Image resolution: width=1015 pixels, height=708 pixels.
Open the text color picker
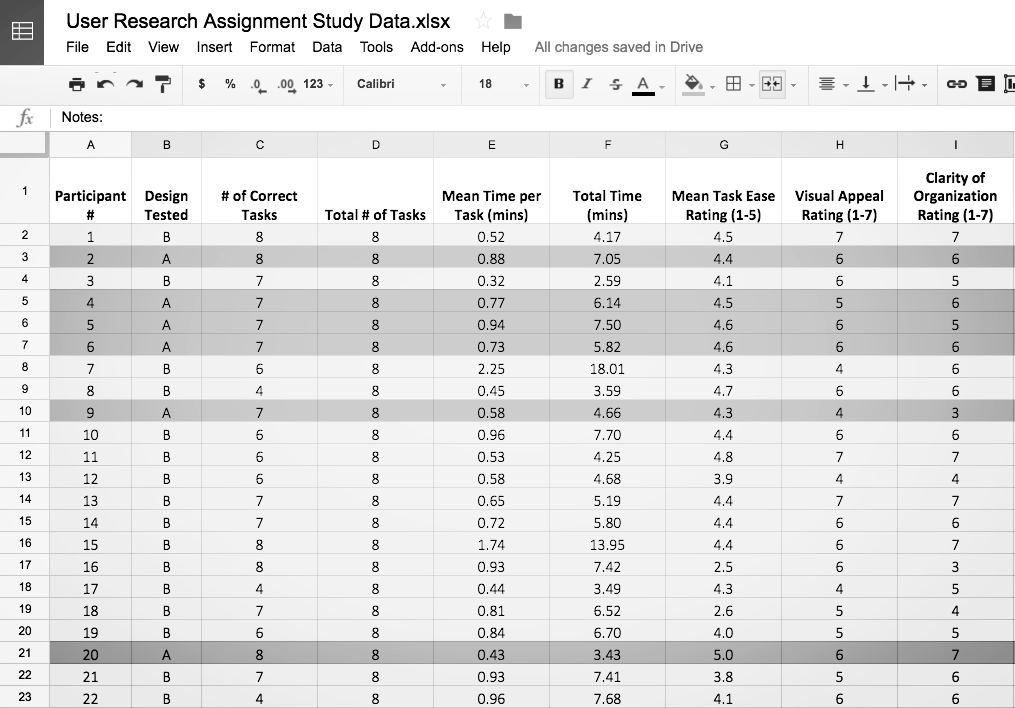(641, 84)
